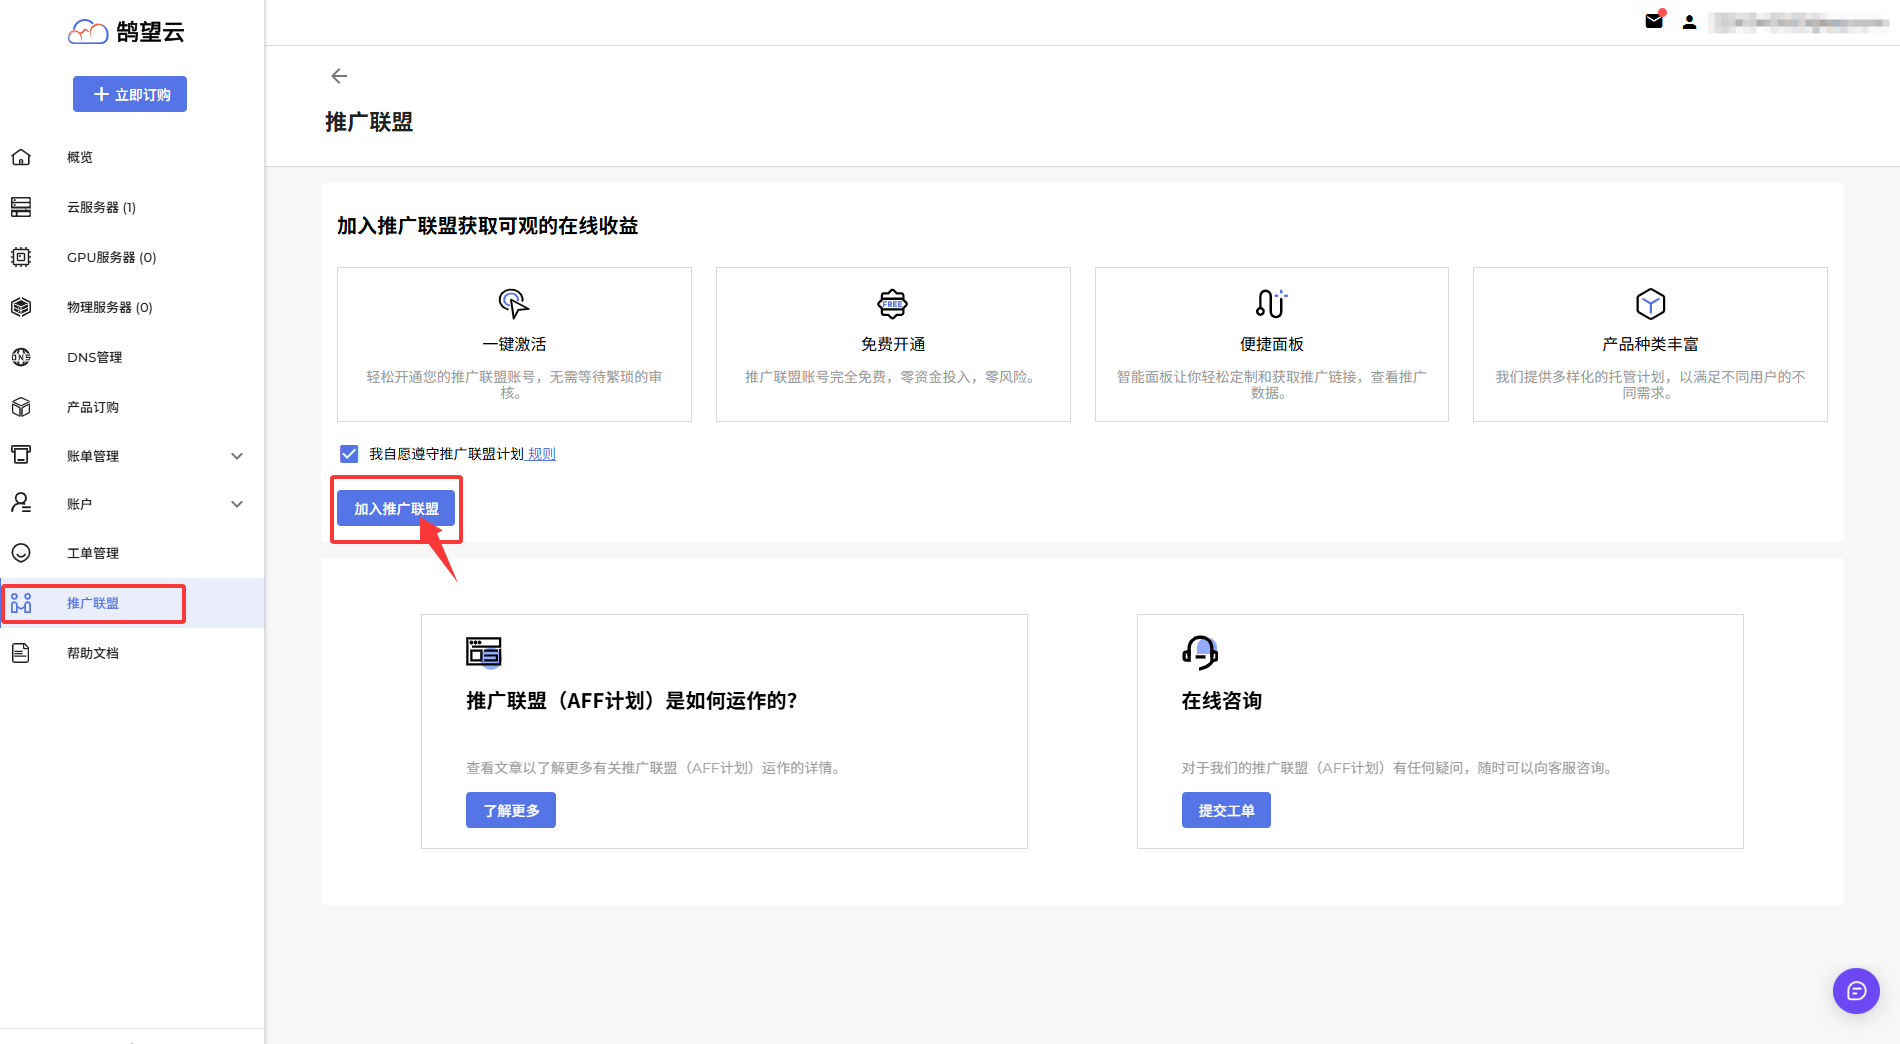Viewport: 1900px width, 1044px height.
Task: Click the 鹄望云 cloud logo
Action: tap(88, 32)
